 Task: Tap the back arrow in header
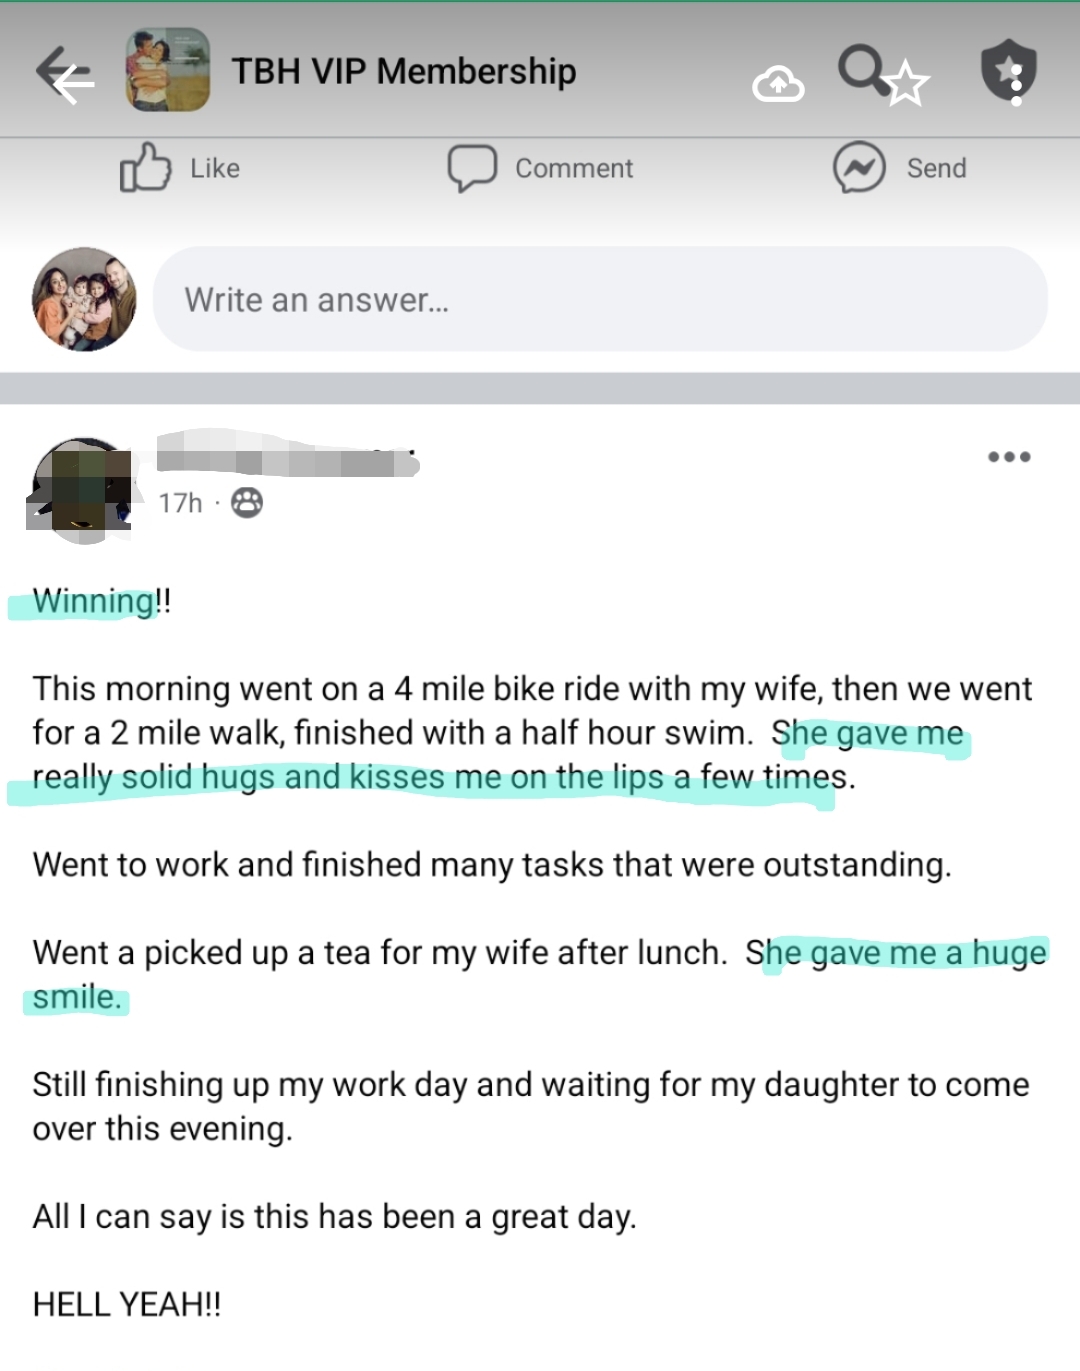tap(64, 73)
